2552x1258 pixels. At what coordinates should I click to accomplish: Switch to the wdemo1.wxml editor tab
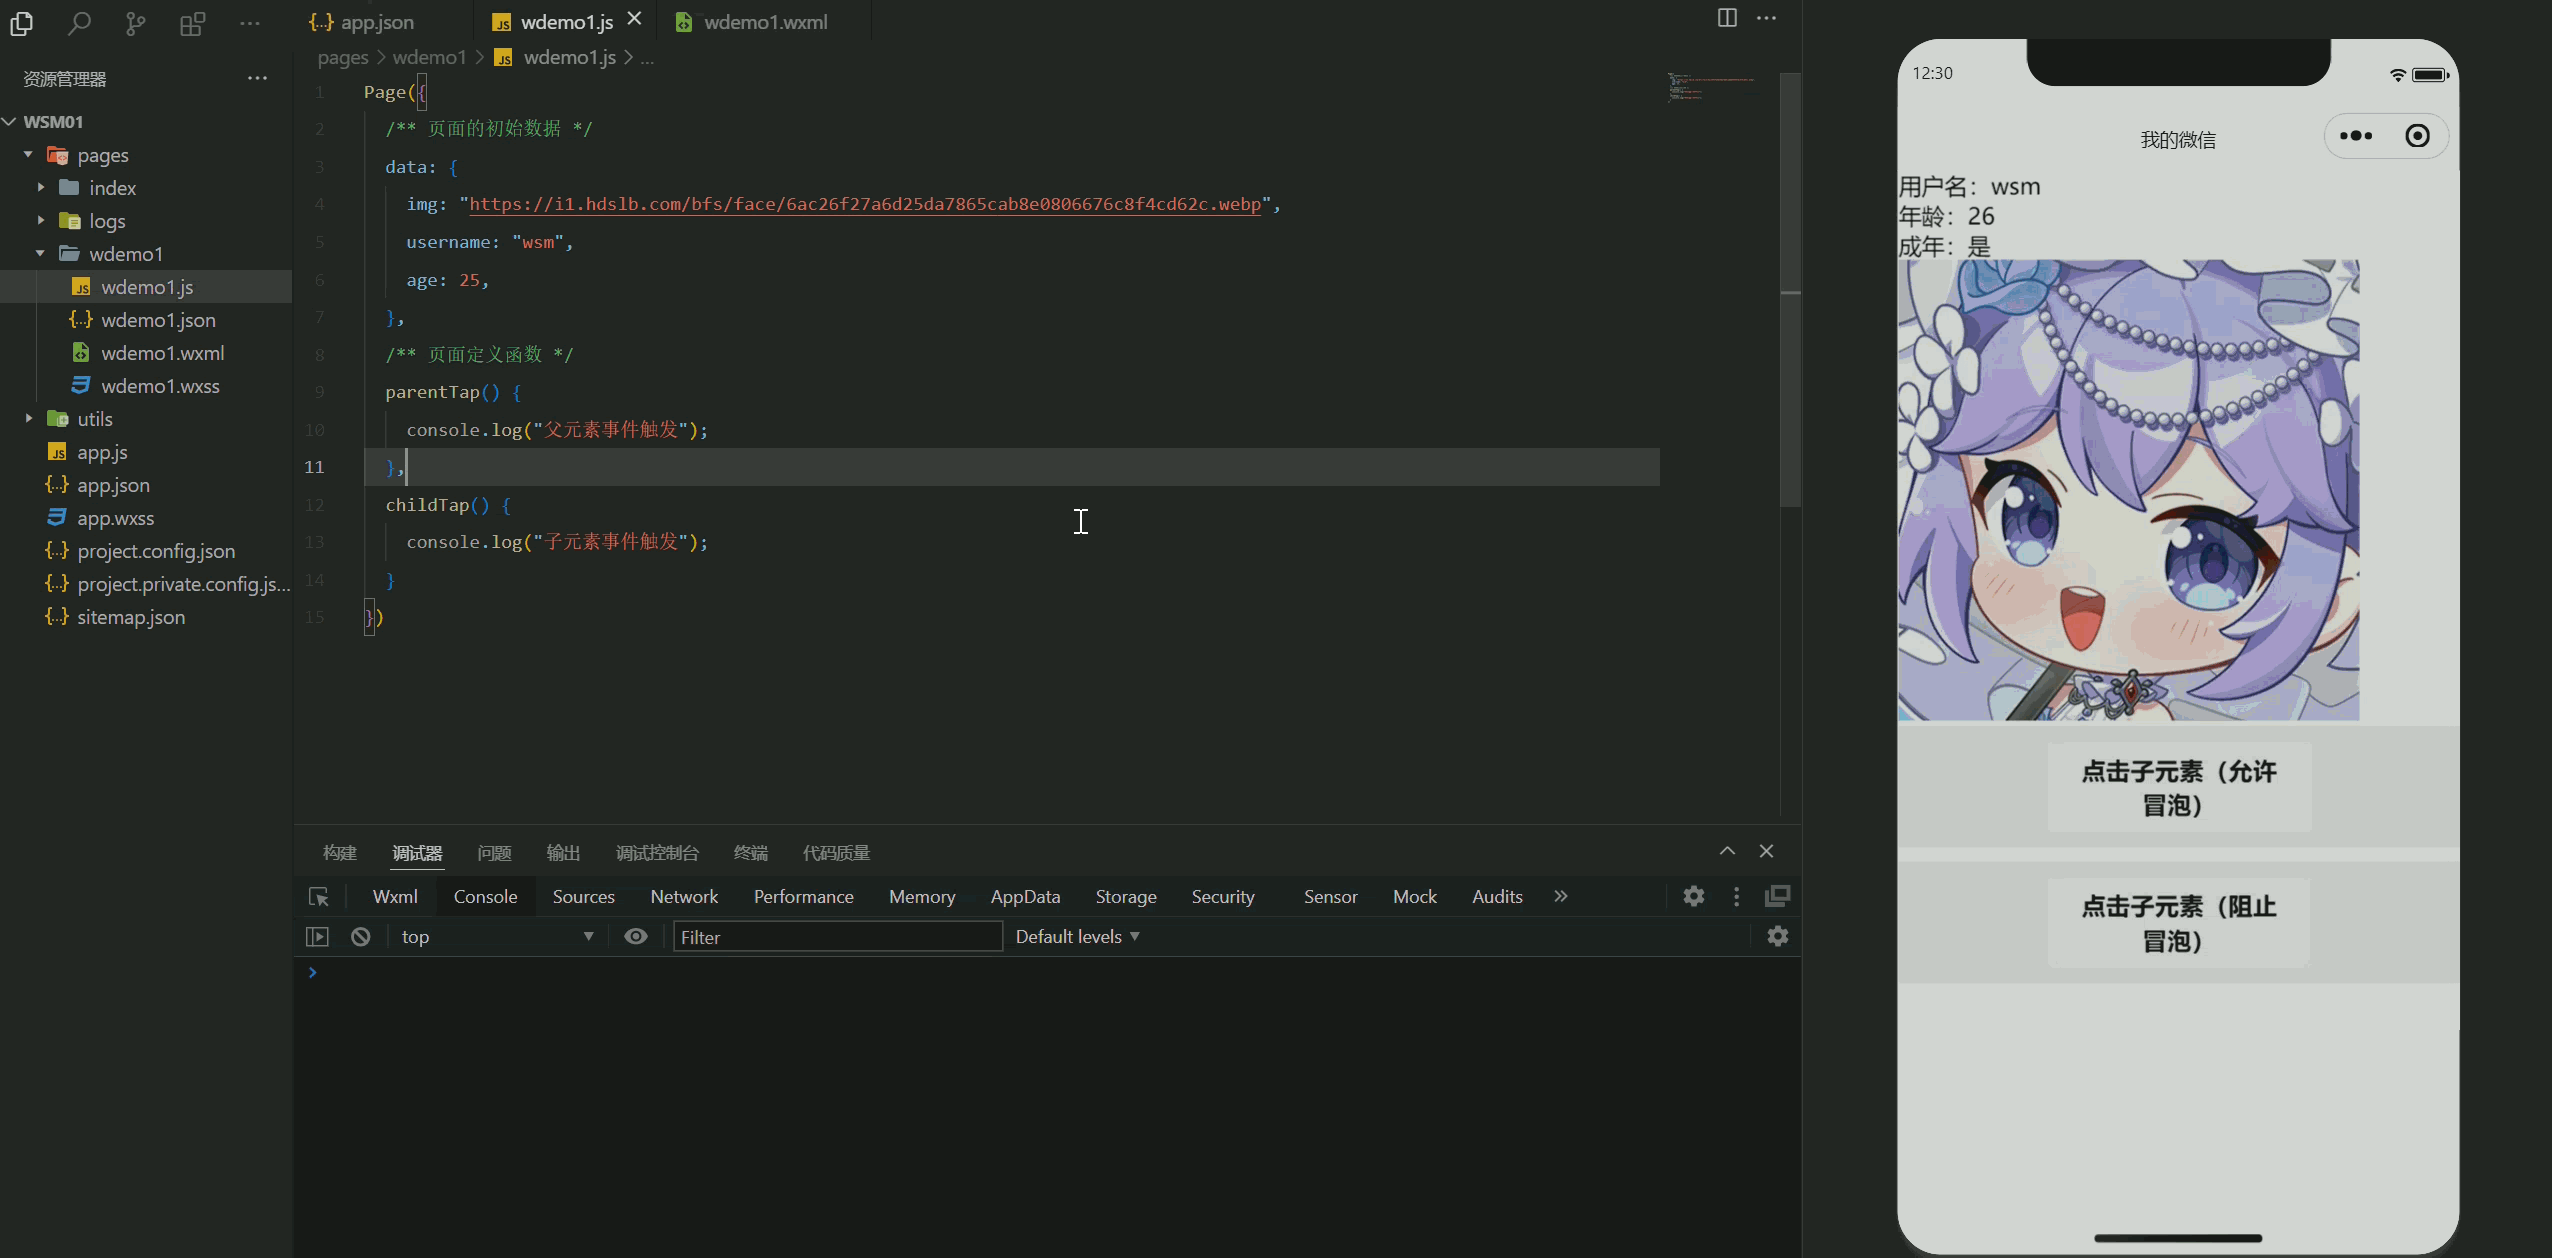765,22
